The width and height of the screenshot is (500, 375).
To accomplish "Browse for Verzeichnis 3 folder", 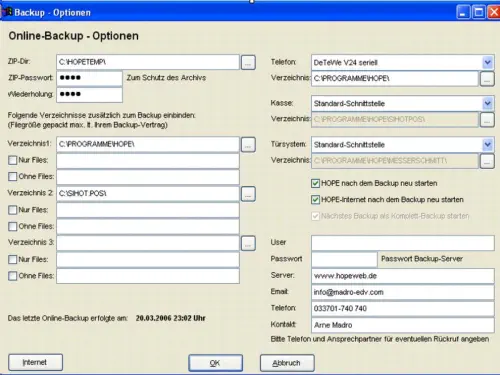I will 248,243.
